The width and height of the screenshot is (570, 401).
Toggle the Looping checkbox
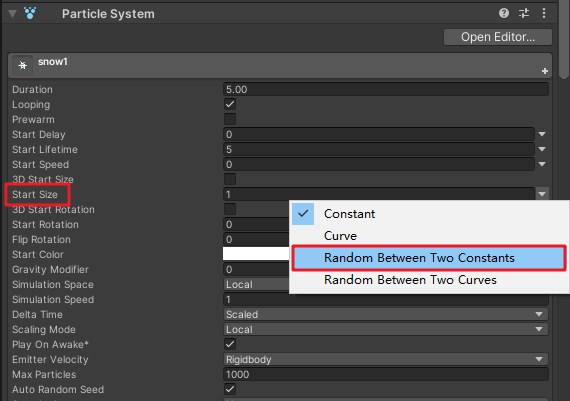tap(230, 104)
